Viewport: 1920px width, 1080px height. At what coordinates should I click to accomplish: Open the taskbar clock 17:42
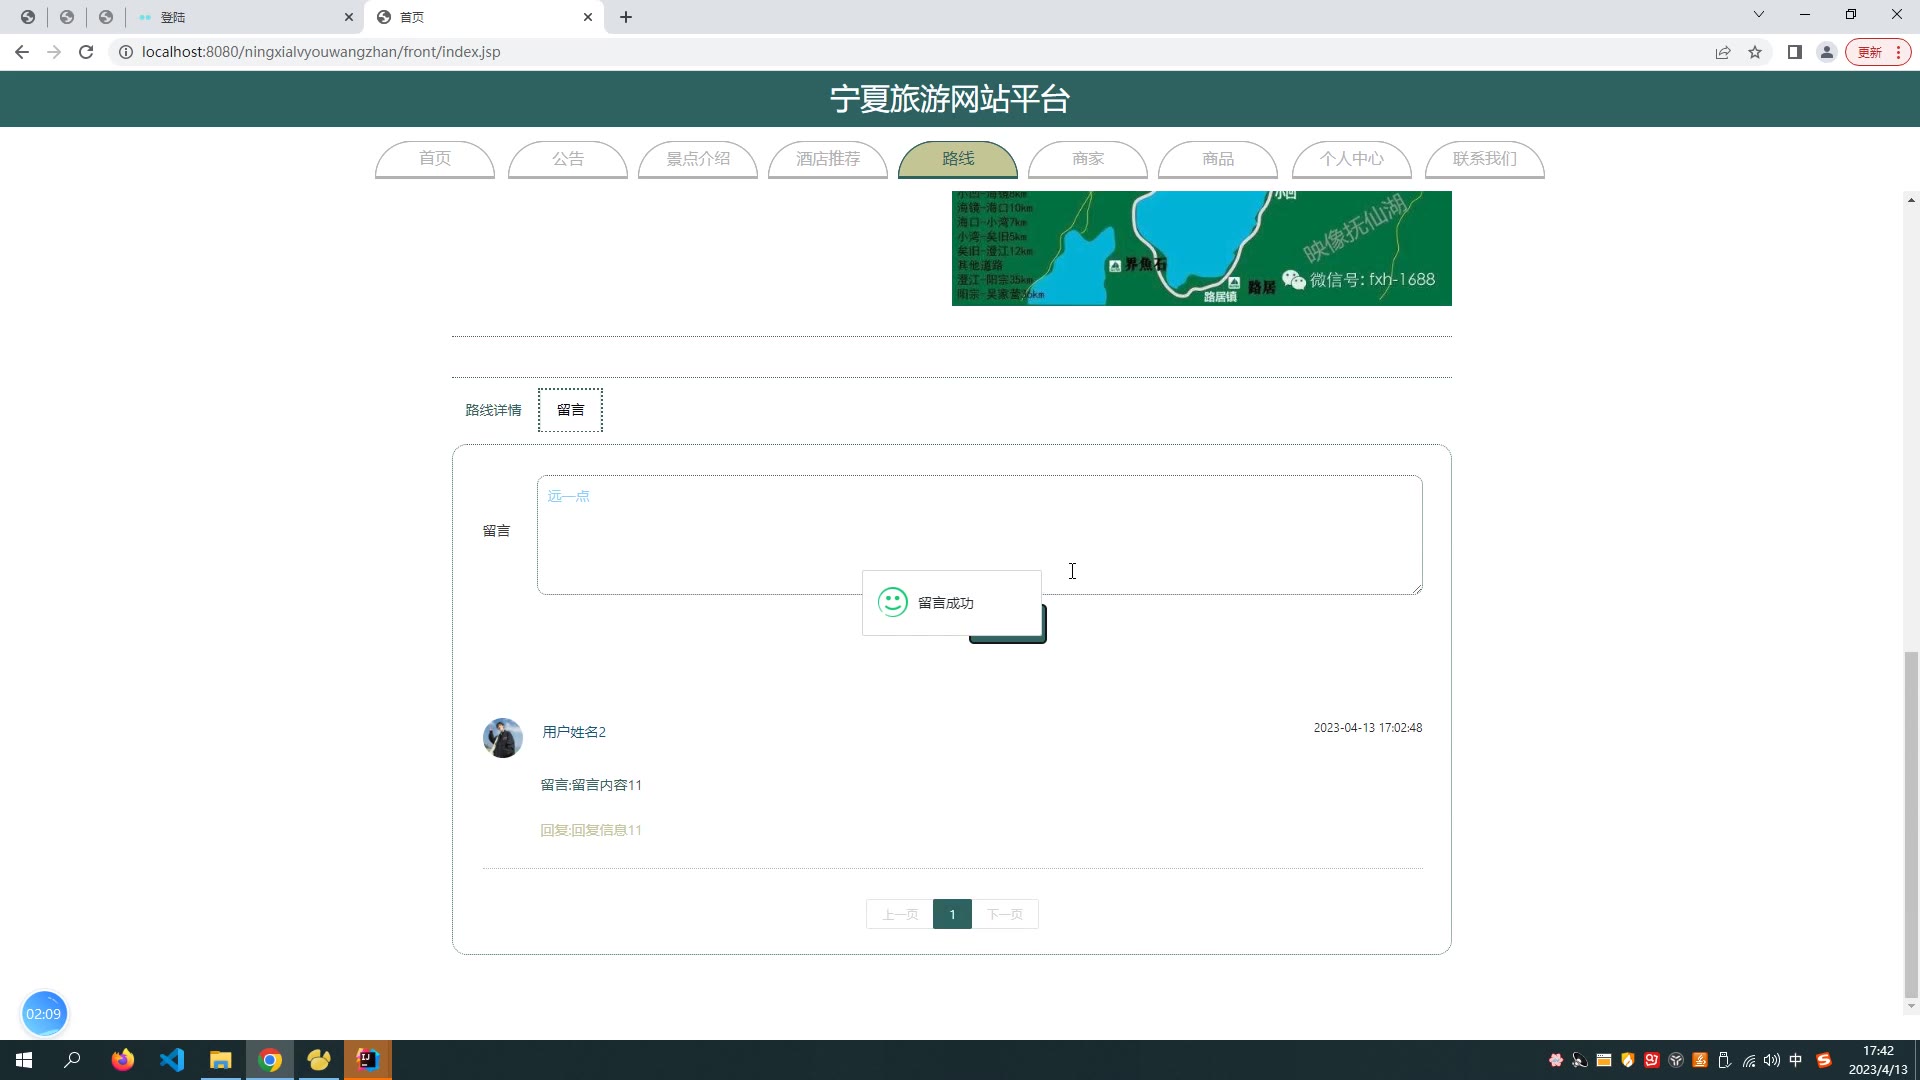(1878, 1060)
